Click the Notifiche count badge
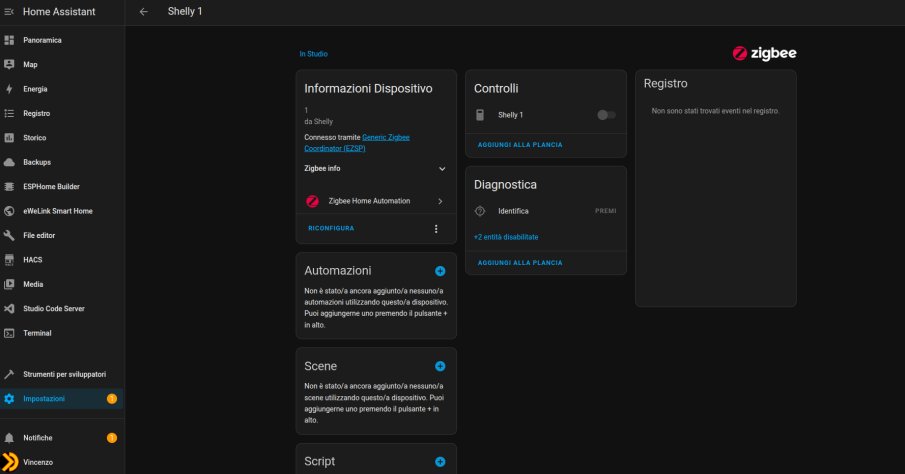 pos(112,438)
